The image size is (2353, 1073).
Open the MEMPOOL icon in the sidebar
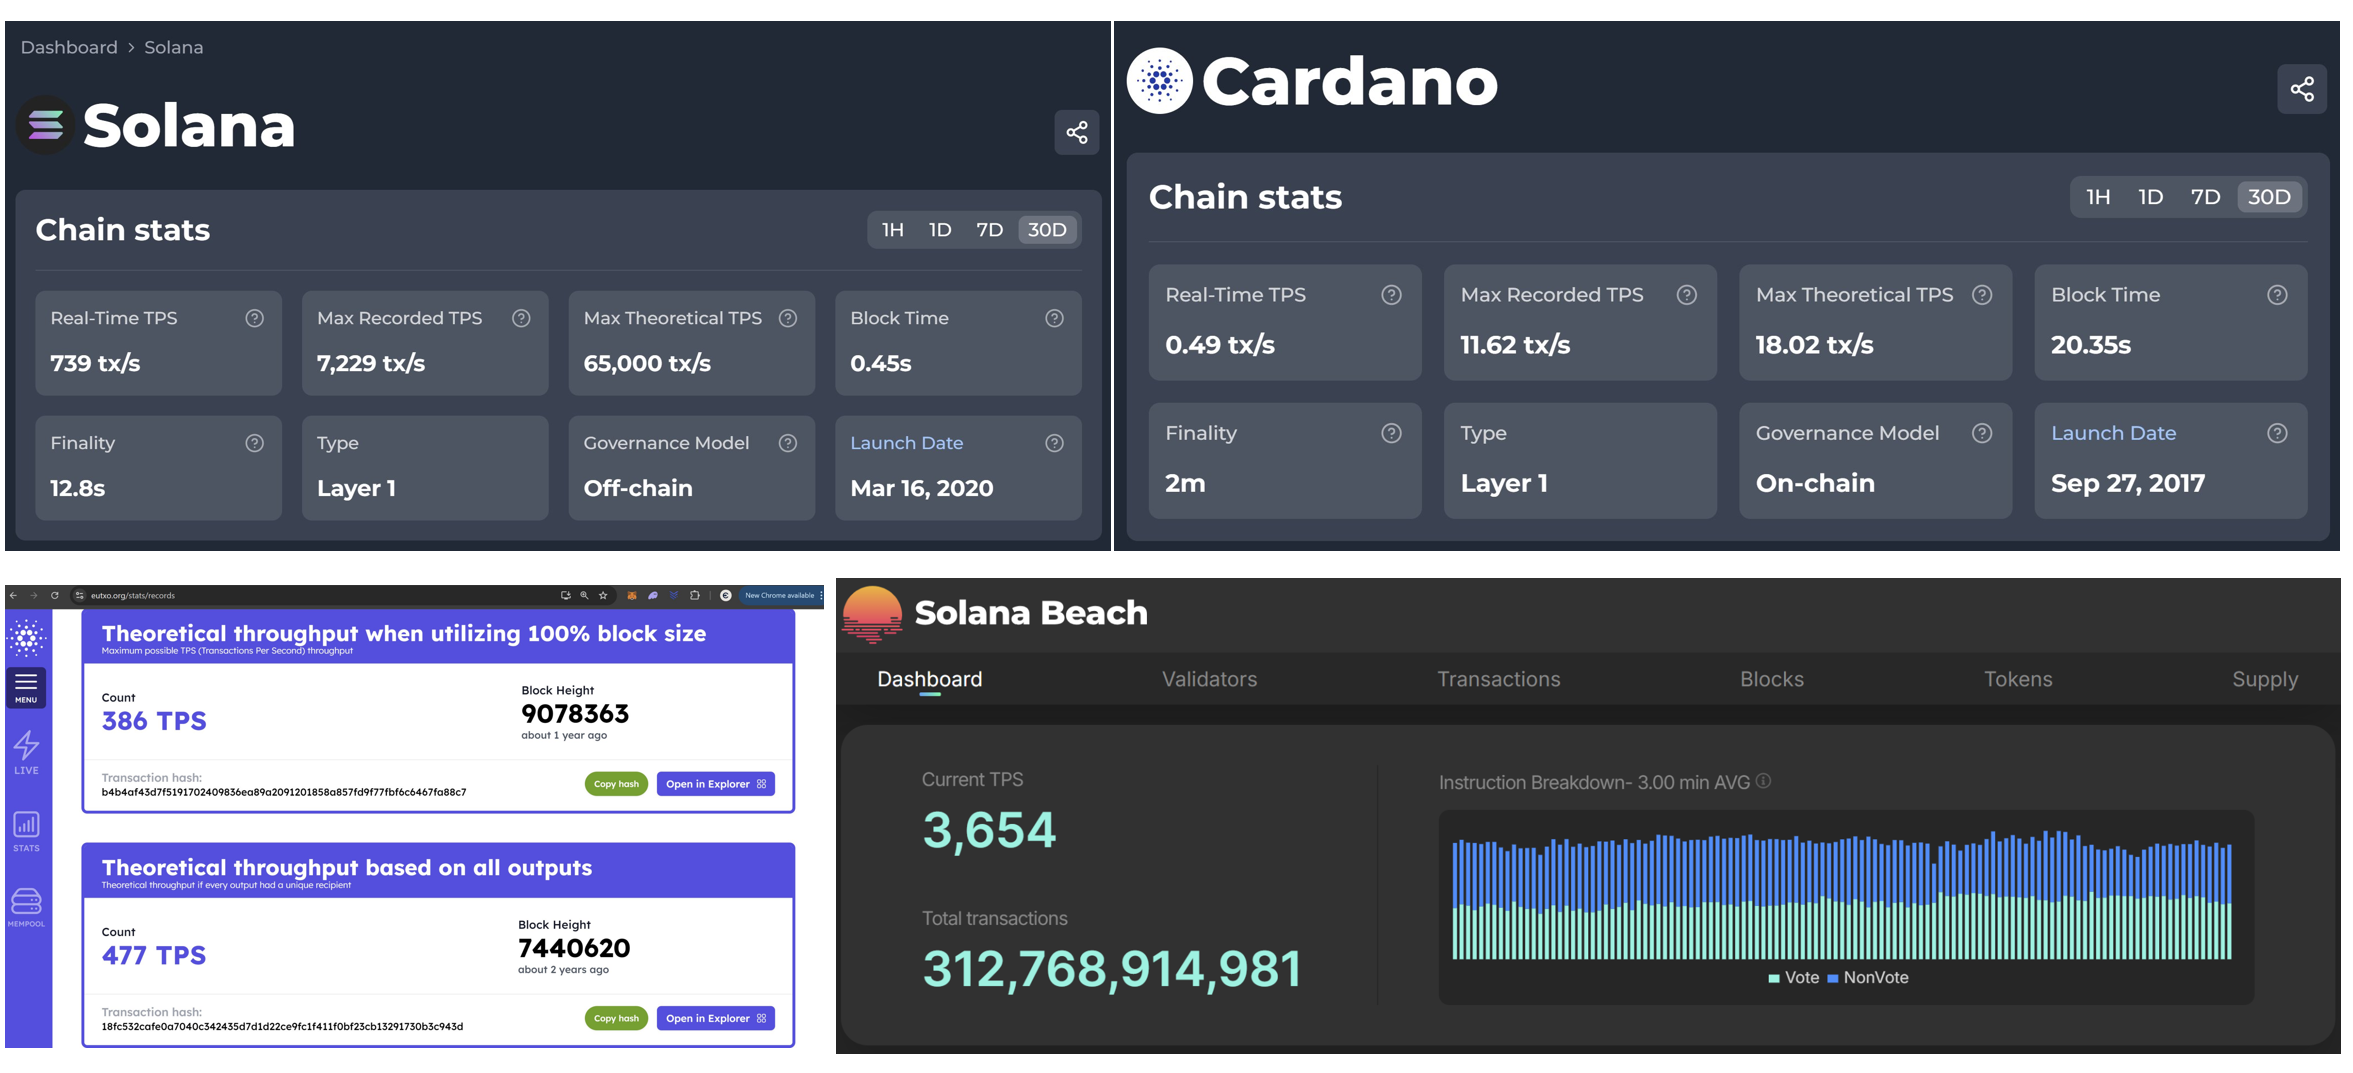click(26, 906)
